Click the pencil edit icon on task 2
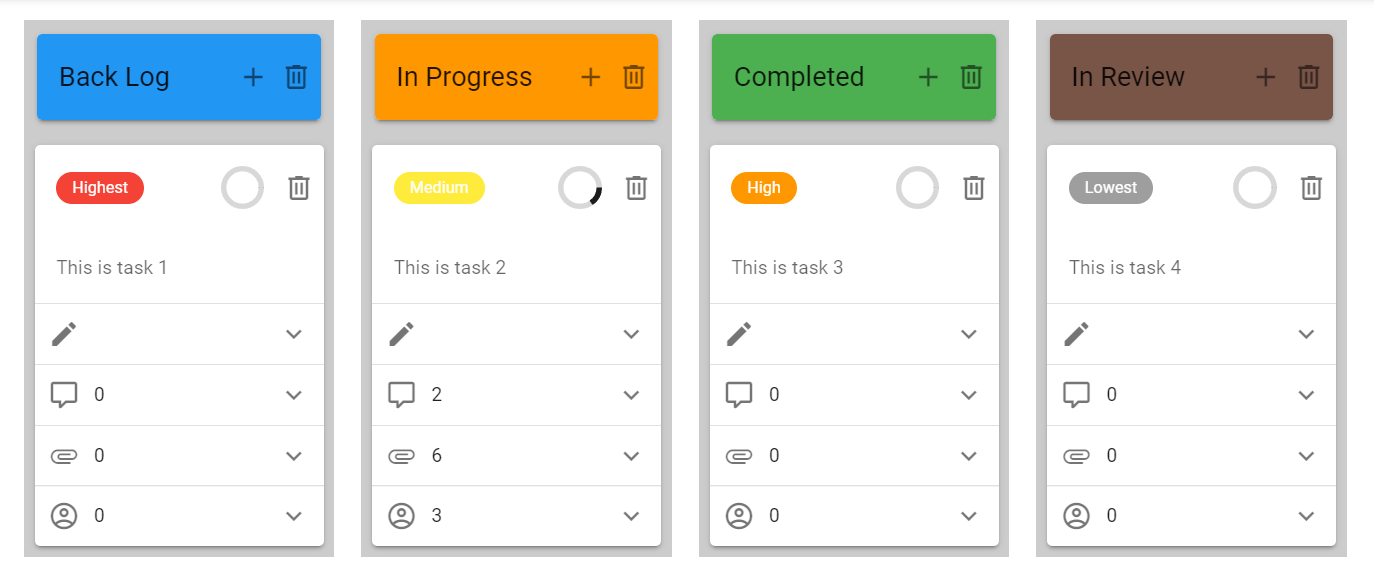The height and width of the screenshot is (579, 1374). coord(401,334)
